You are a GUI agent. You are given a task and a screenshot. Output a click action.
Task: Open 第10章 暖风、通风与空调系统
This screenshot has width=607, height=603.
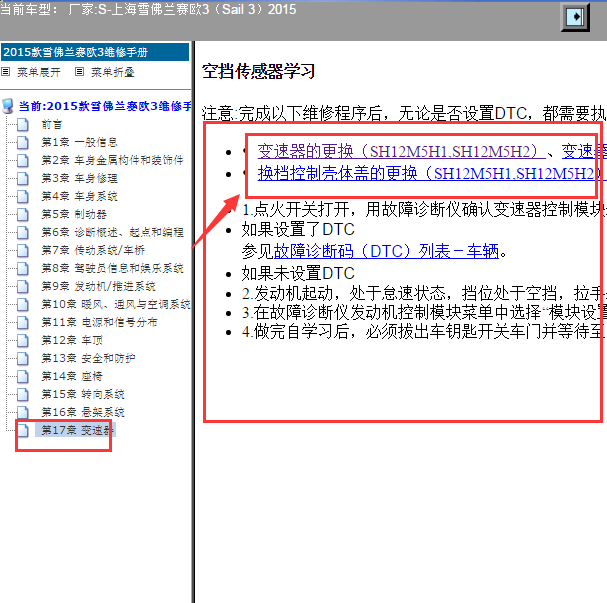[116, 304]
